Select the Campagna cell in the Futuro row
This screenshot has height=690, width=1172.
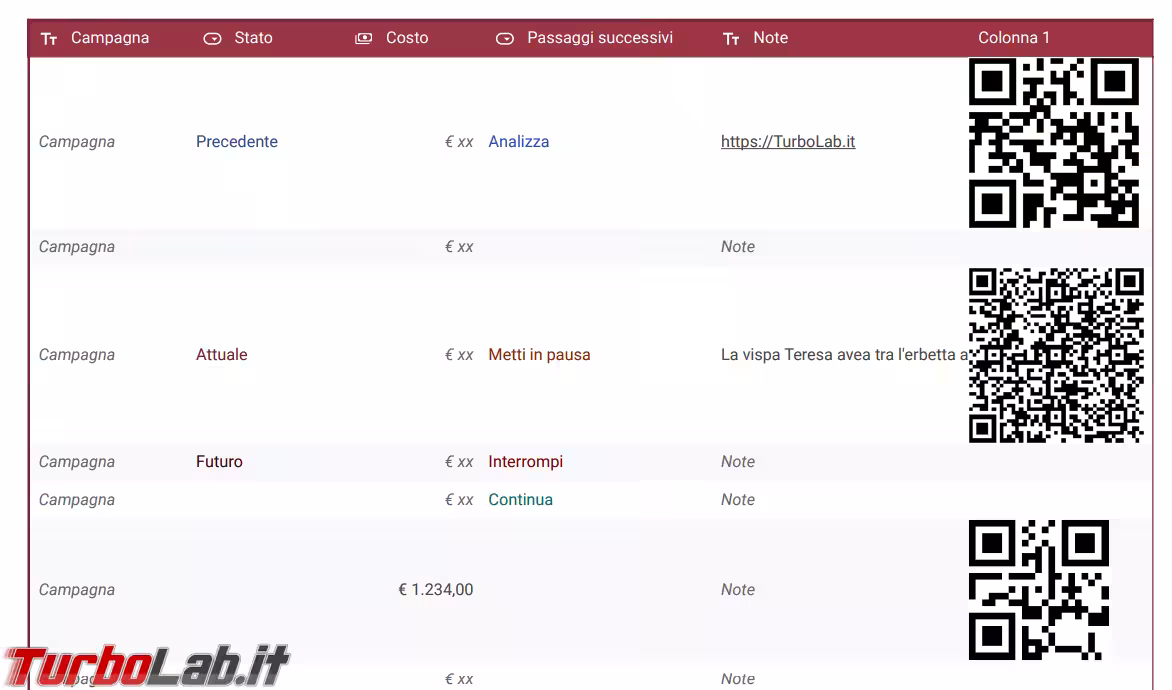click(77, 462)
